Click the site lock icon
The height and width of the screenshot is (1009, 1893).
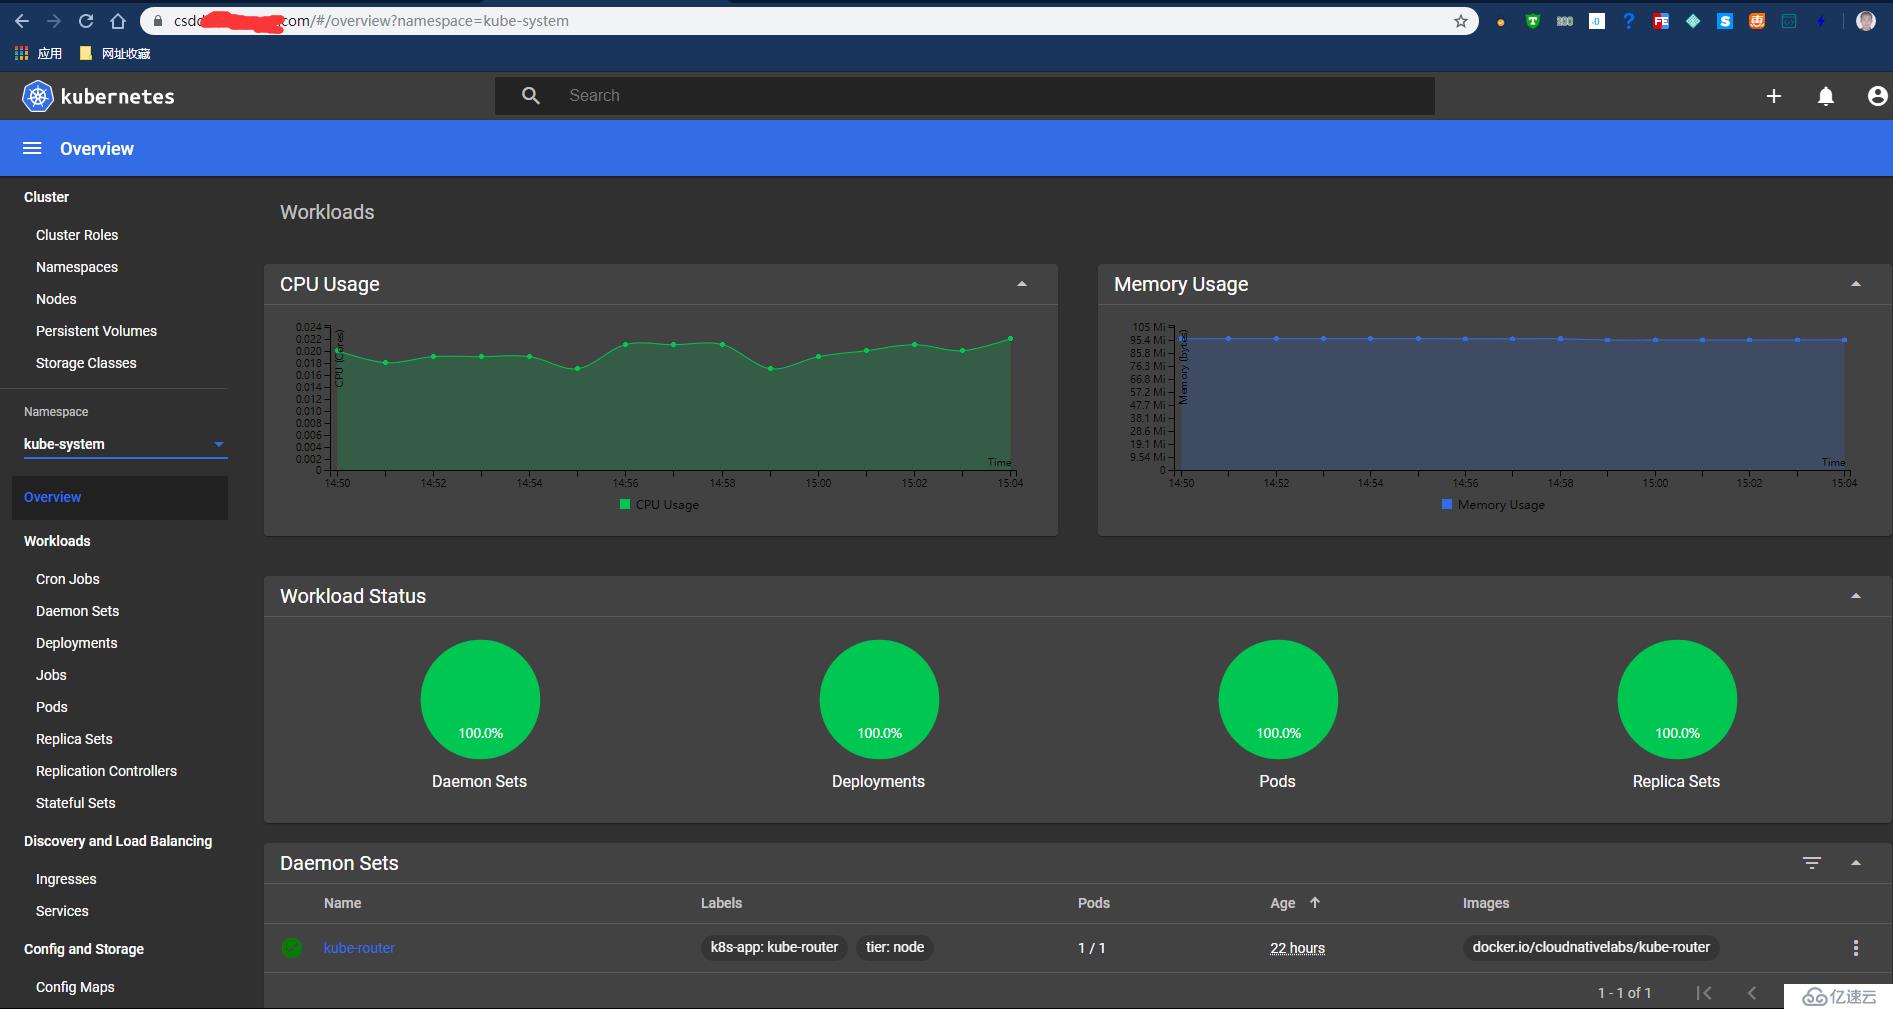click(158, 21)
